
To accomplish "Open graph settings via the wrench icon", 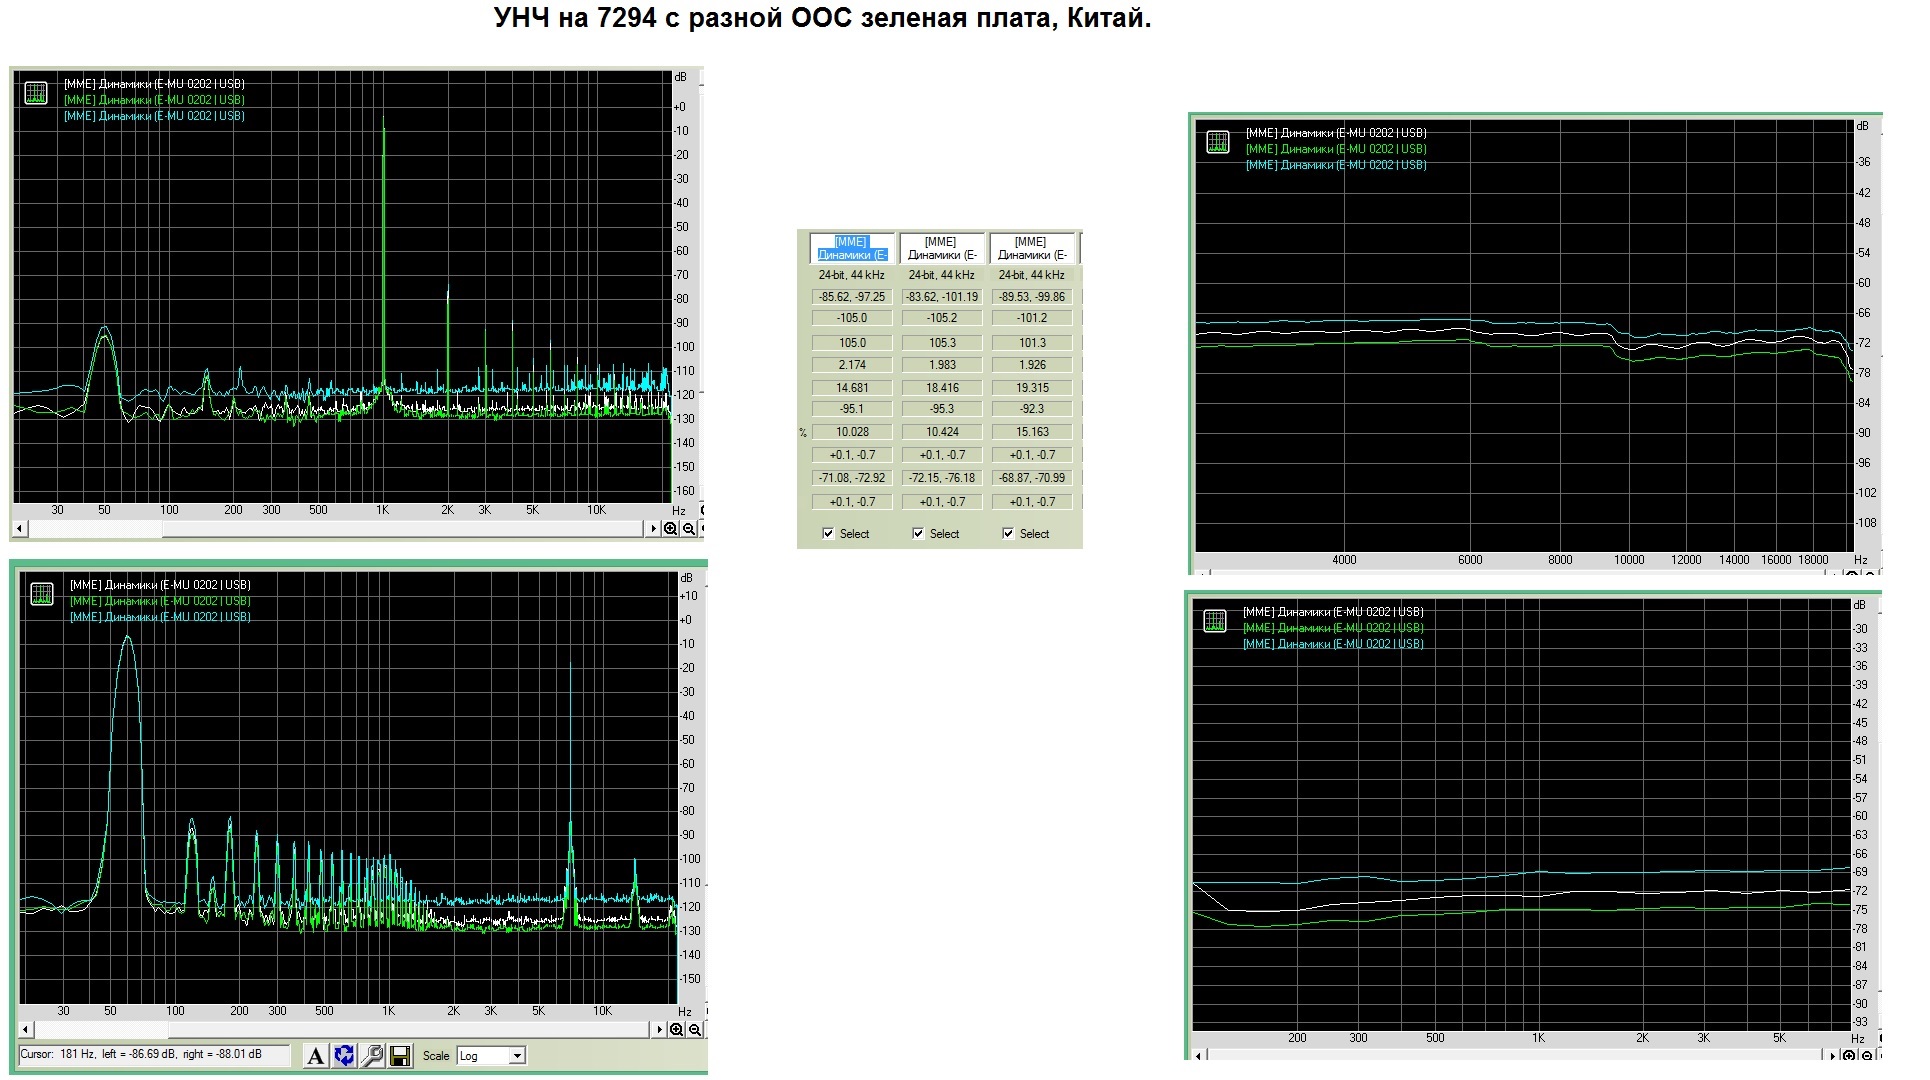I will coord(372,1056).
